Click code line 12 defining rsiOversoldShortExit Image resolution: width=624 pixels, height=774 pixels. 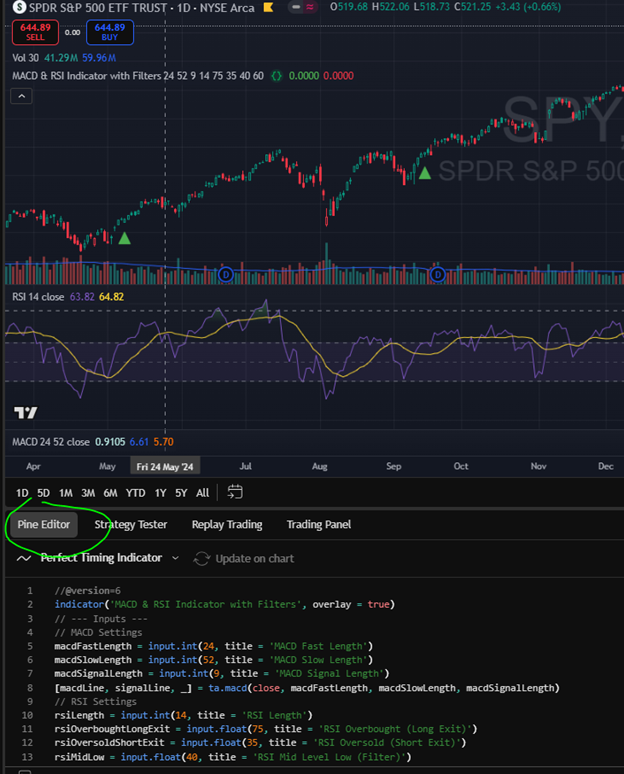(260, 743)
